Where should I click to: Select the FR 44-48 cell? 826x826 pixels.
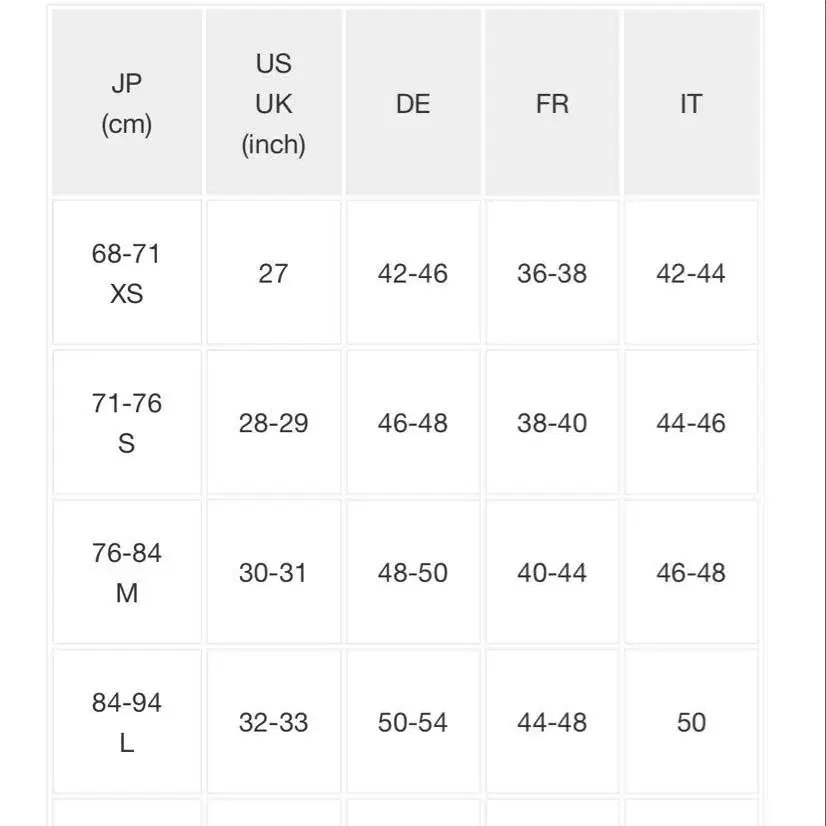(552, 722)
